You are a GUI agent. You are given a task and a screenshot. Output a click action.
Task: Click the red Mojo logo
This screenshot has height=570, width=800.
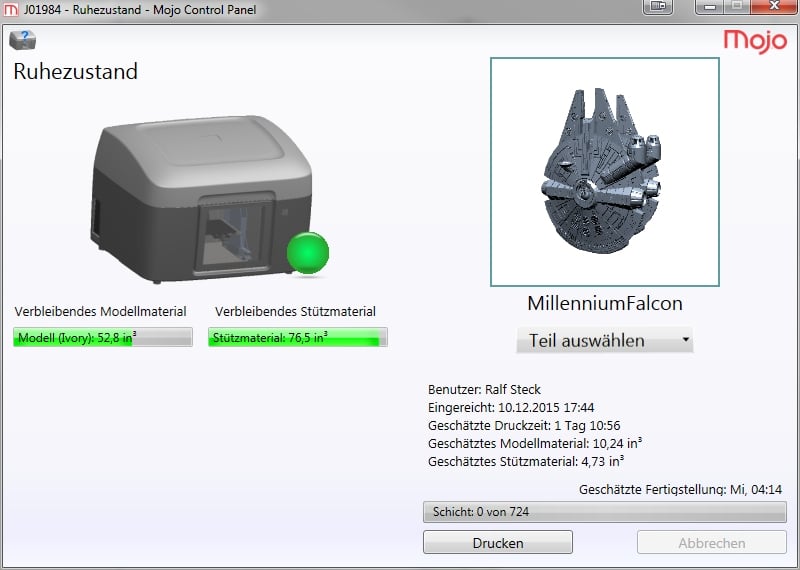(x=755, y=41)
